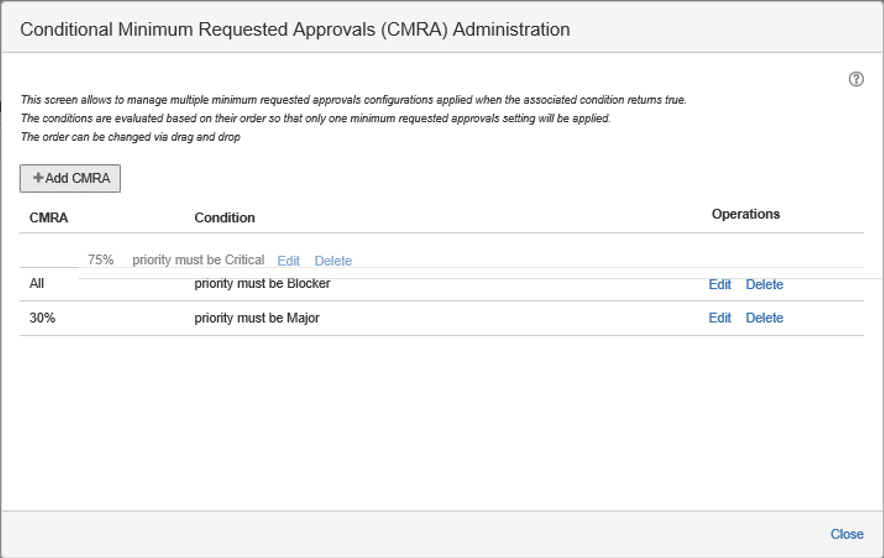Edit the priority must be Blocker rule
This screenshot has width=884, height=558.
click(720, 285)
